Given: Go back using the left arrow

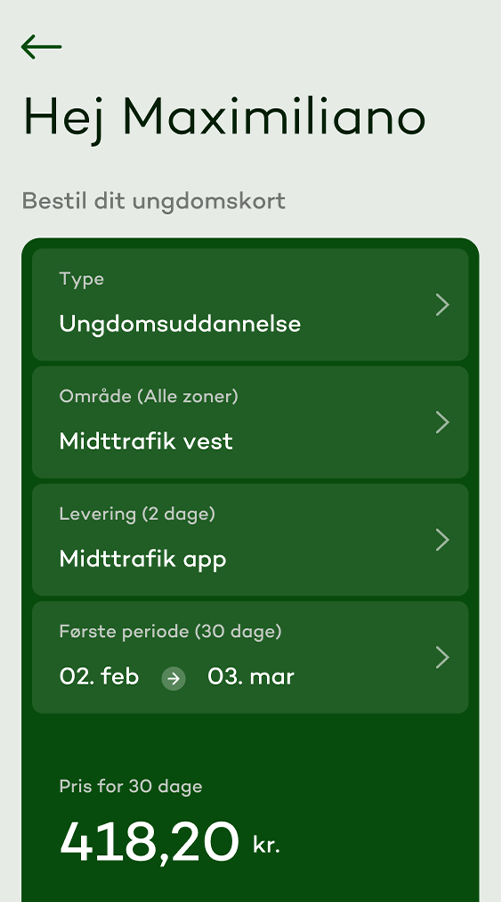Looking at the screenshot, I should (x=41, y=47).
